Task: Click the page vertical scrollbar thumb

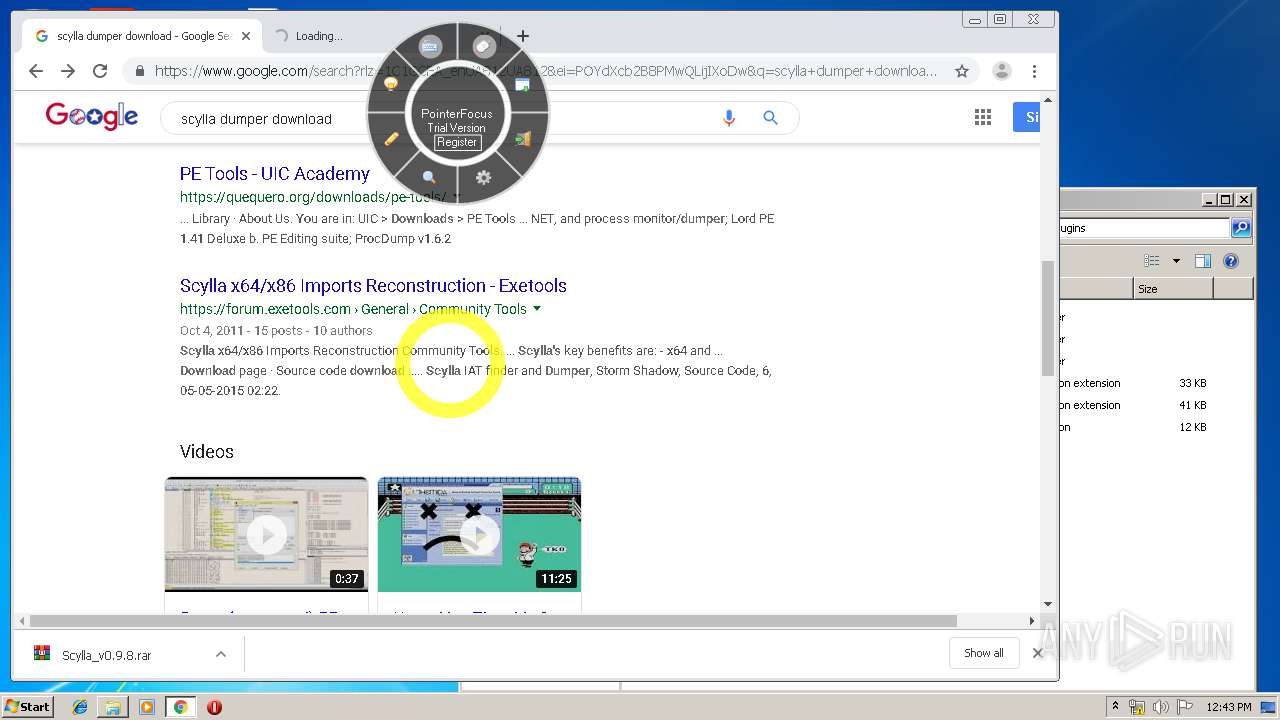Action: (1048, 317)
